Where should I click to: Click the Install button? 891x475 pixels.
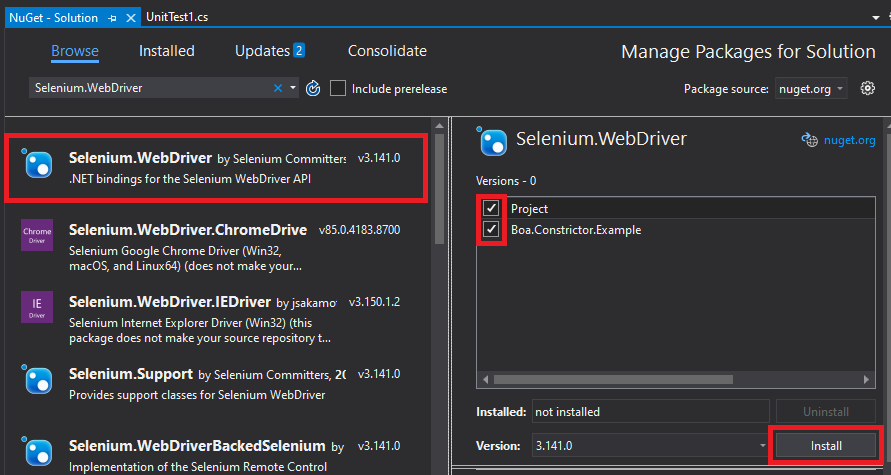[x=826, y=446]
